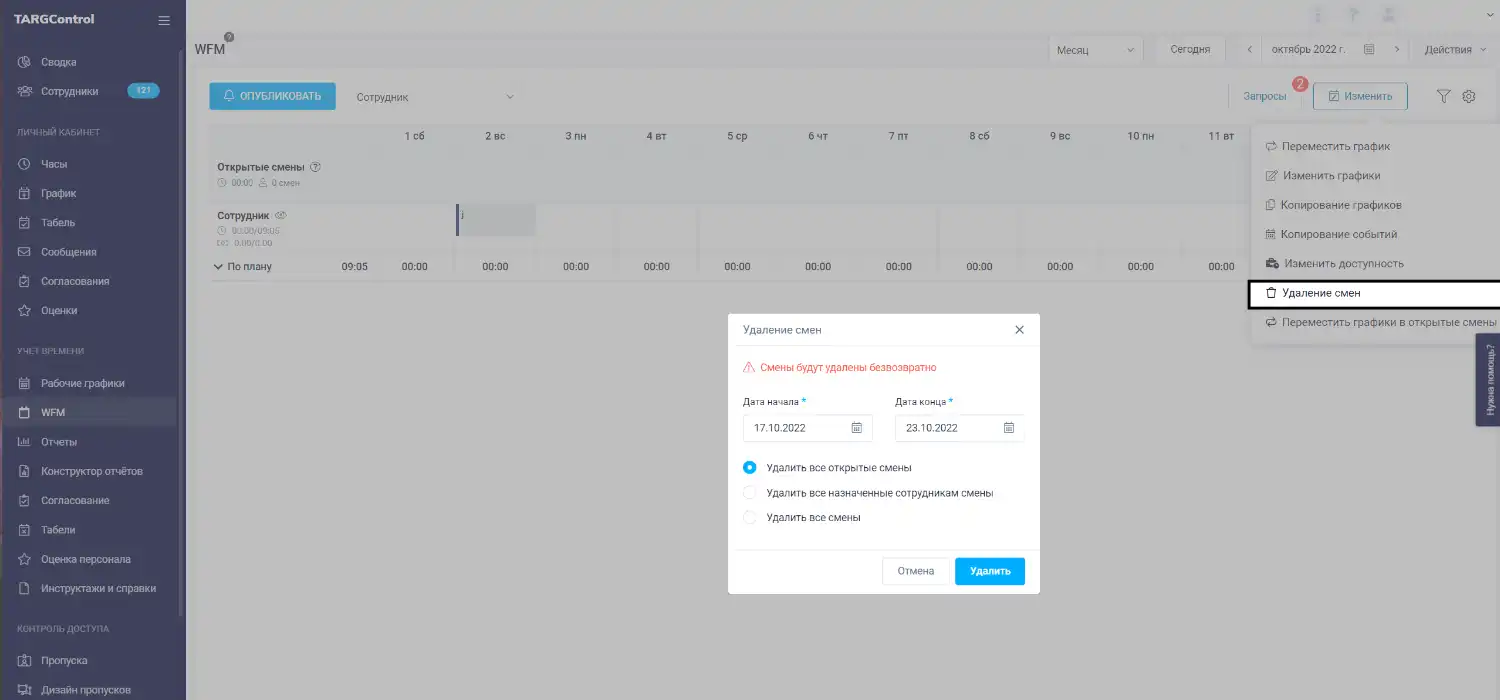Toggle the sidebar hamburger menu
This screenshot has width=1500, height=700.
click(164, 20)
